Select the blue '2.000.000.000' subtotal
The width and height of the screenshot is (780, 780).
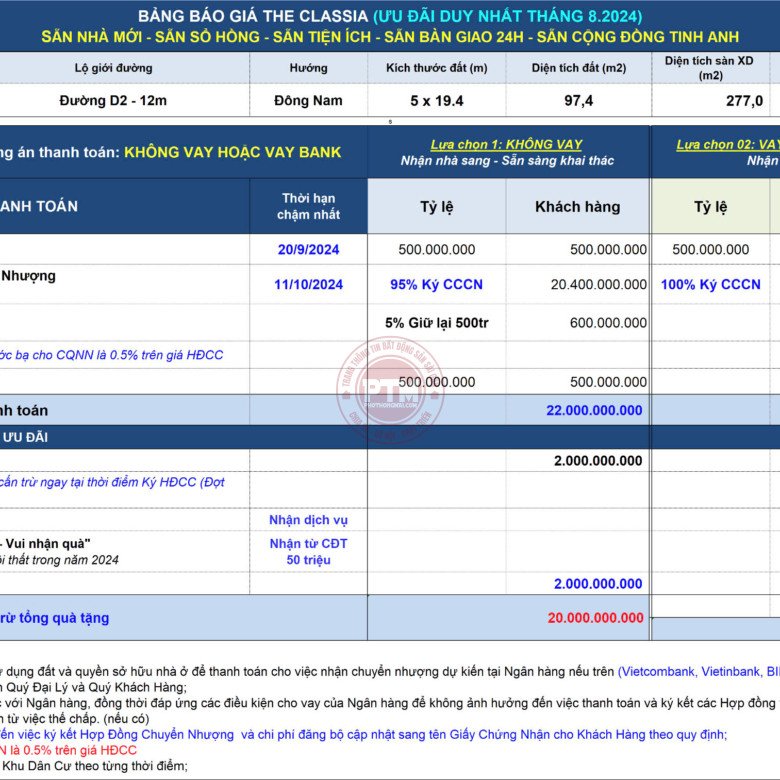pos(598,584)
